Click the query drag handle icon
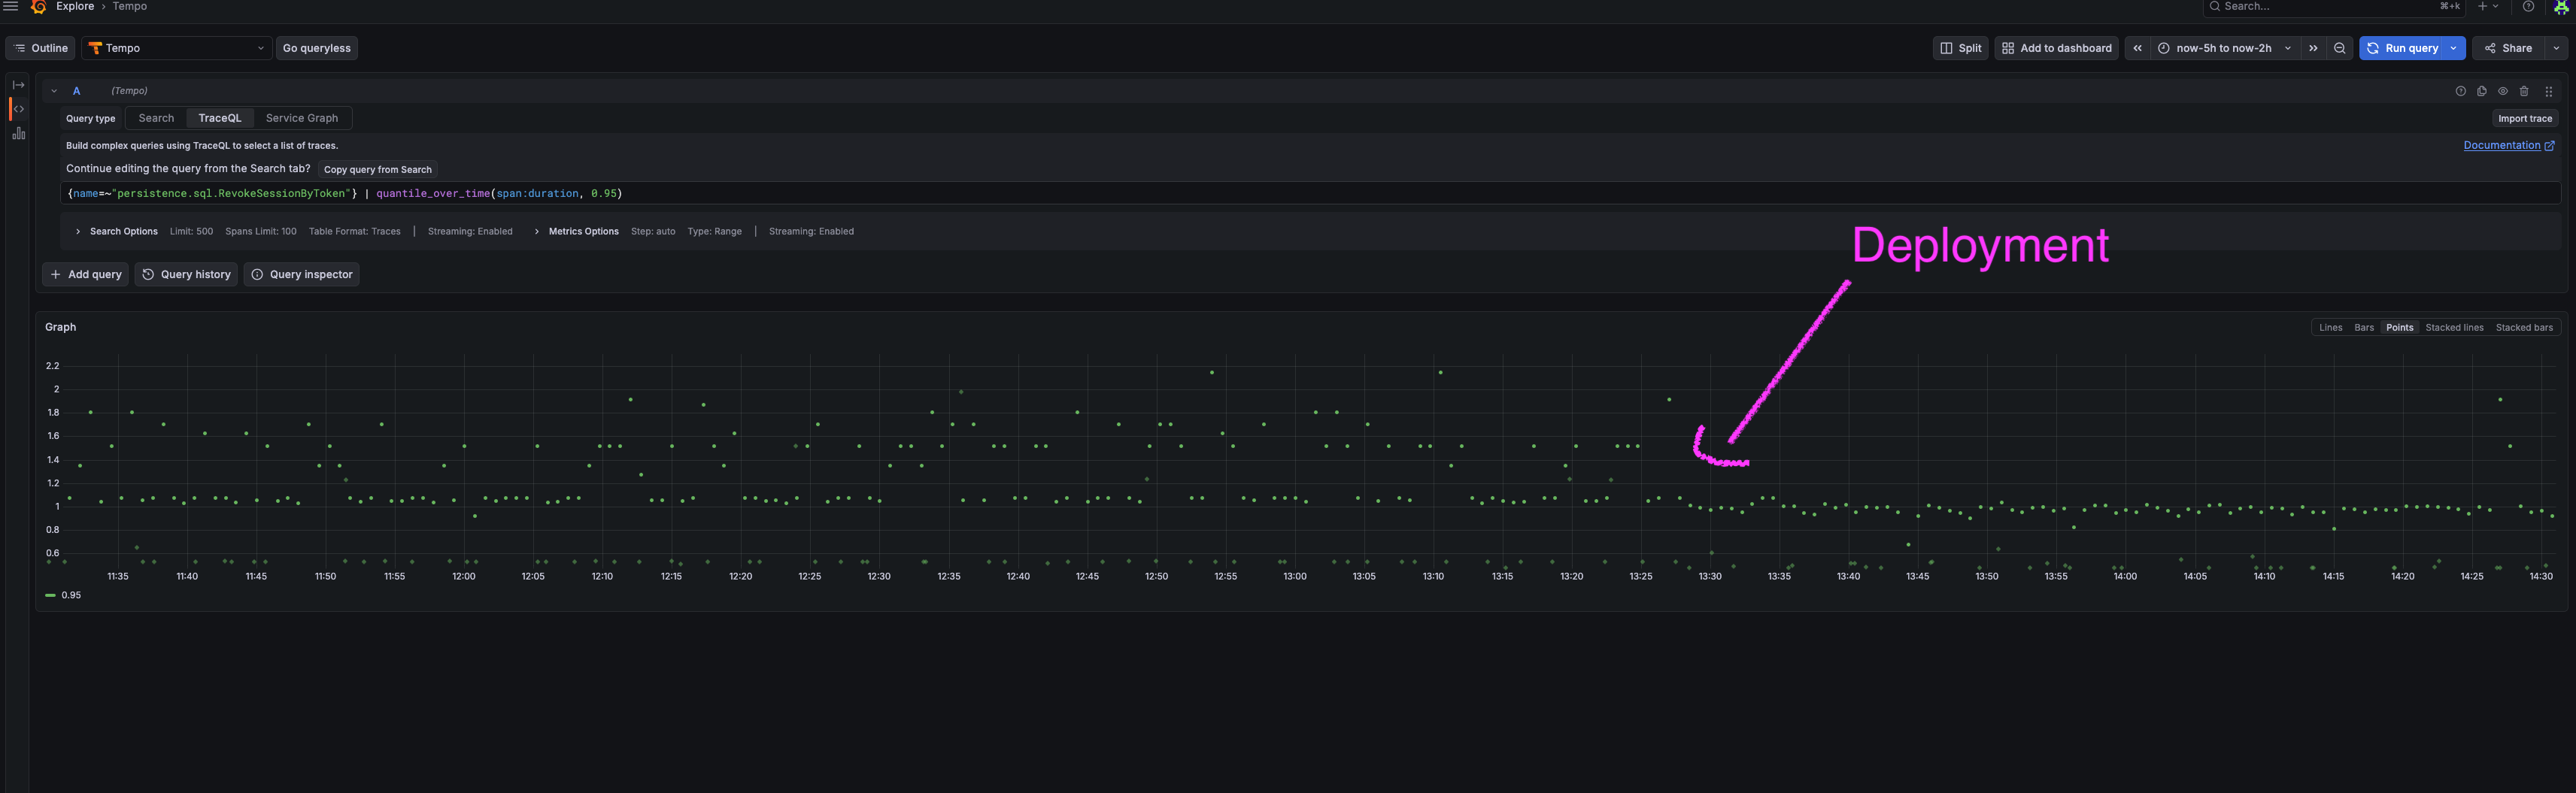 pos(2549,91)
